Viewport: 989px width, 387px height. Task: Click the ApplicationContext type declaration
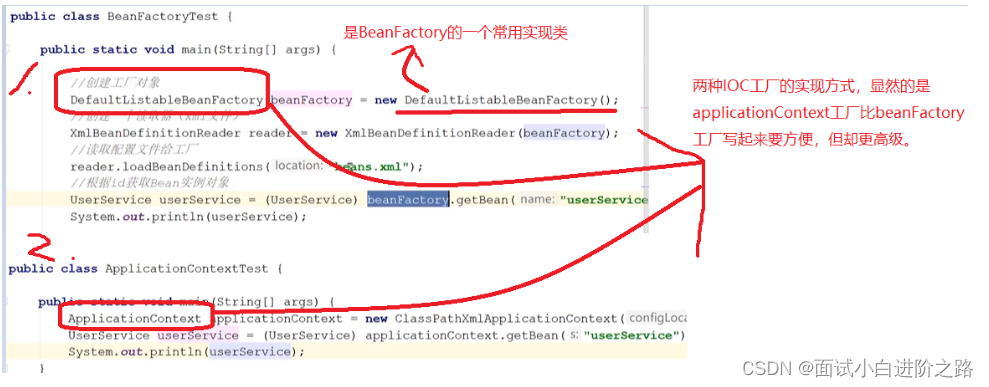tap(134, 318)
